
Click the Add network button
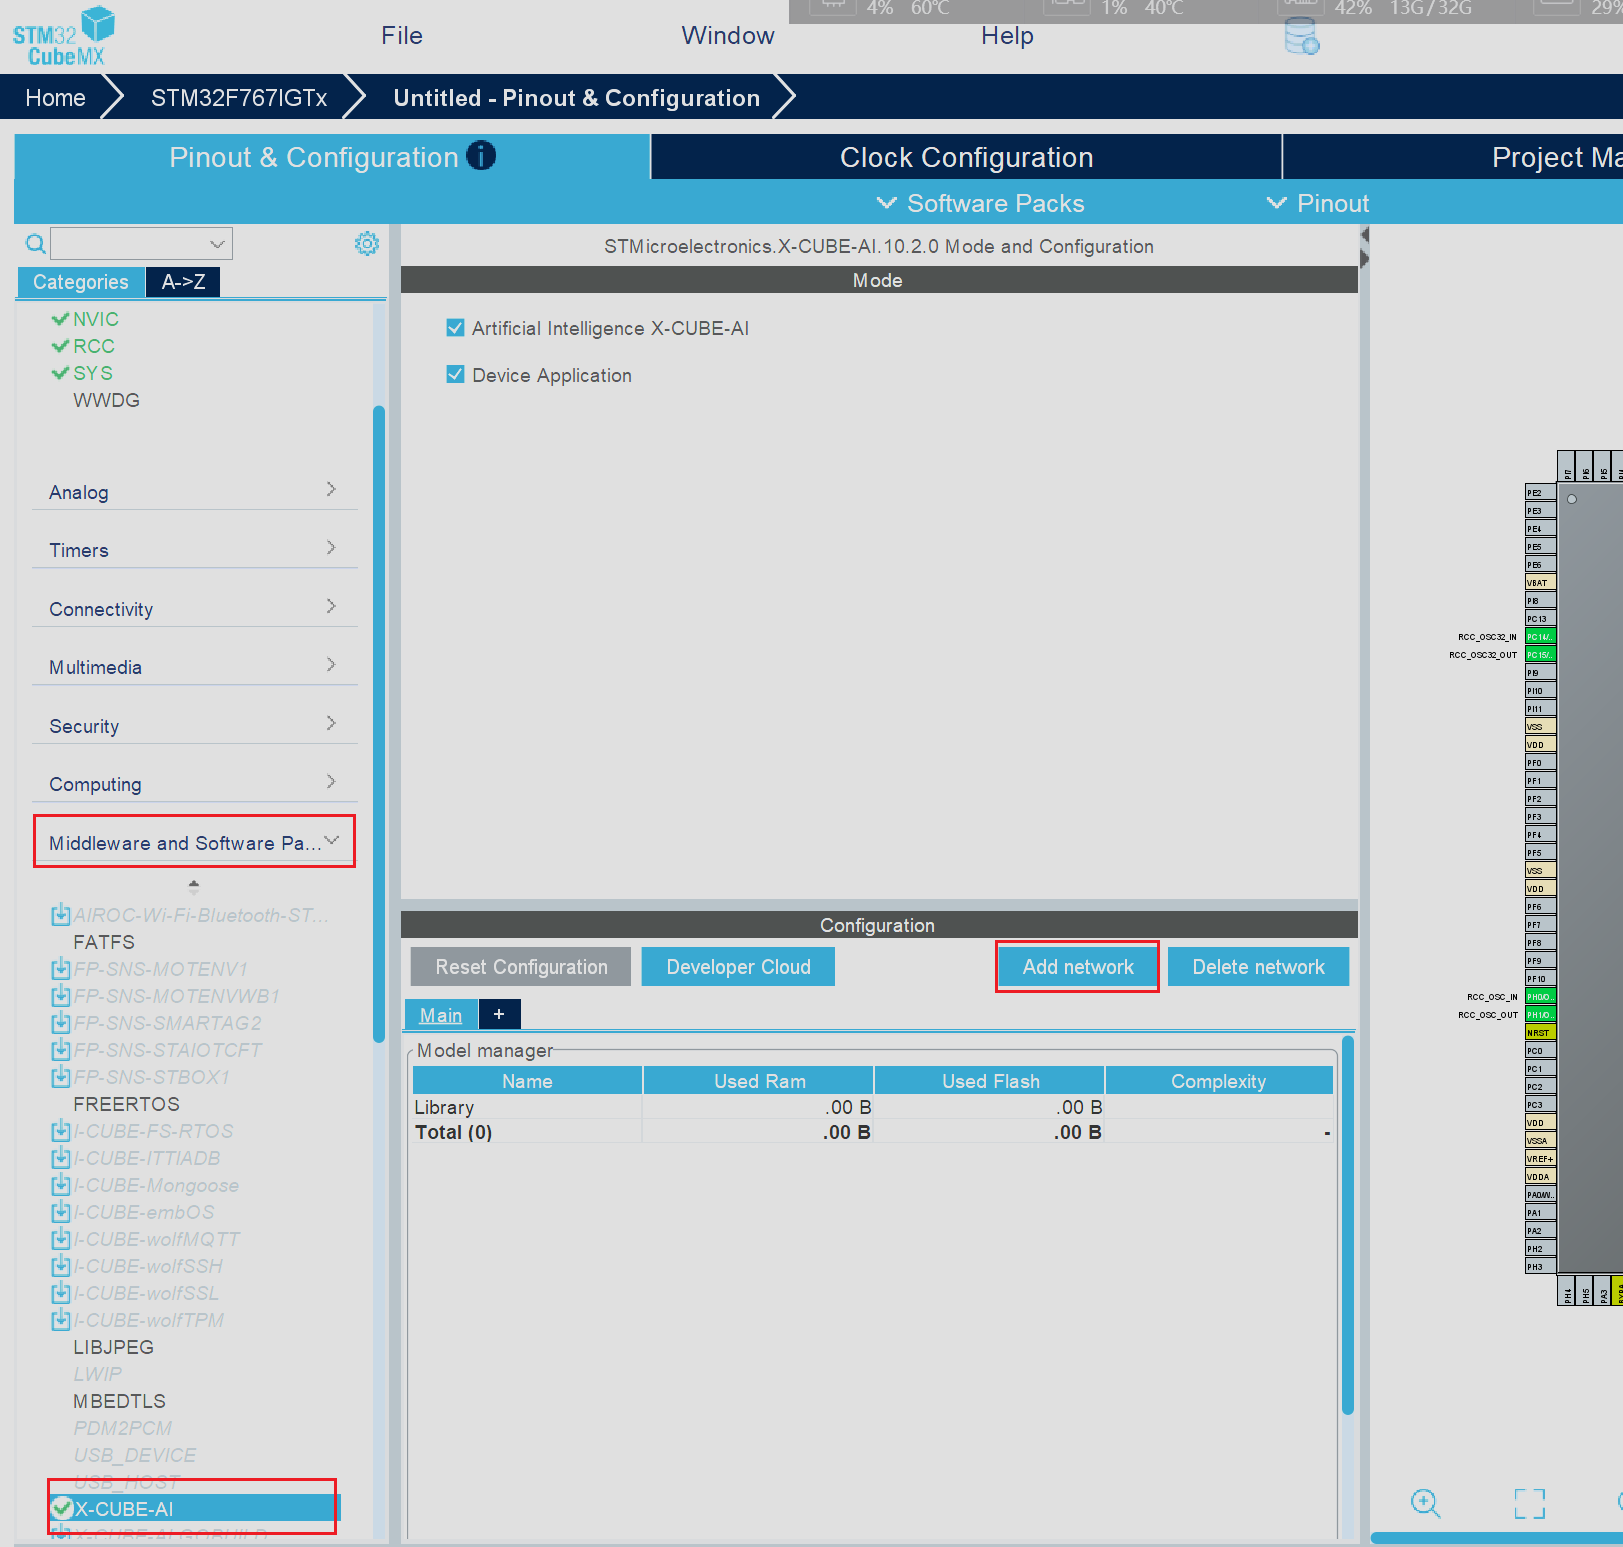[x=1078, y=967]
